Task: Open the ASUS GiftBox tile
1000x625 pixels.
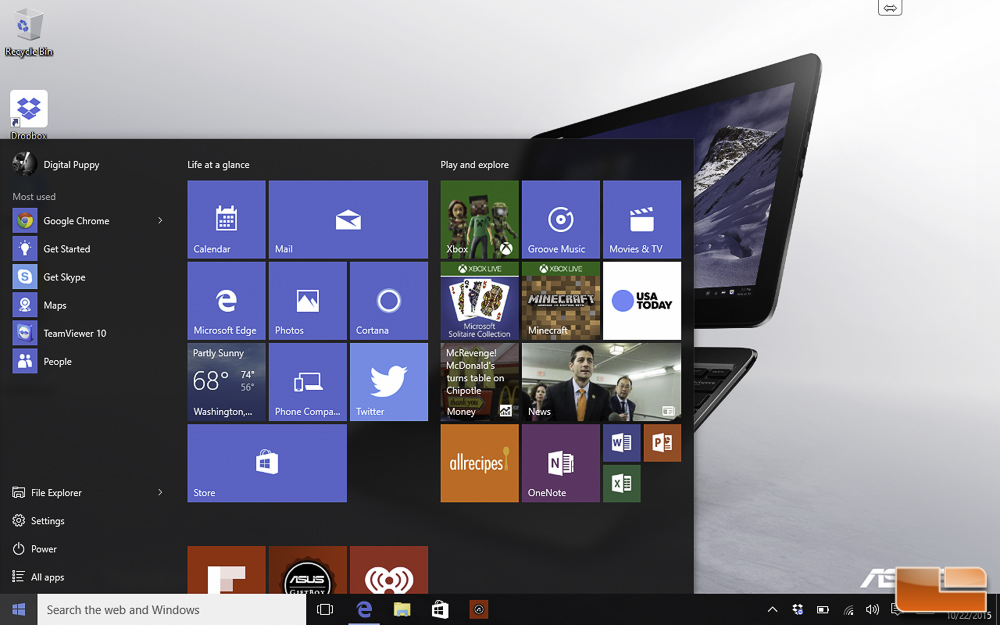Action: 308,570
